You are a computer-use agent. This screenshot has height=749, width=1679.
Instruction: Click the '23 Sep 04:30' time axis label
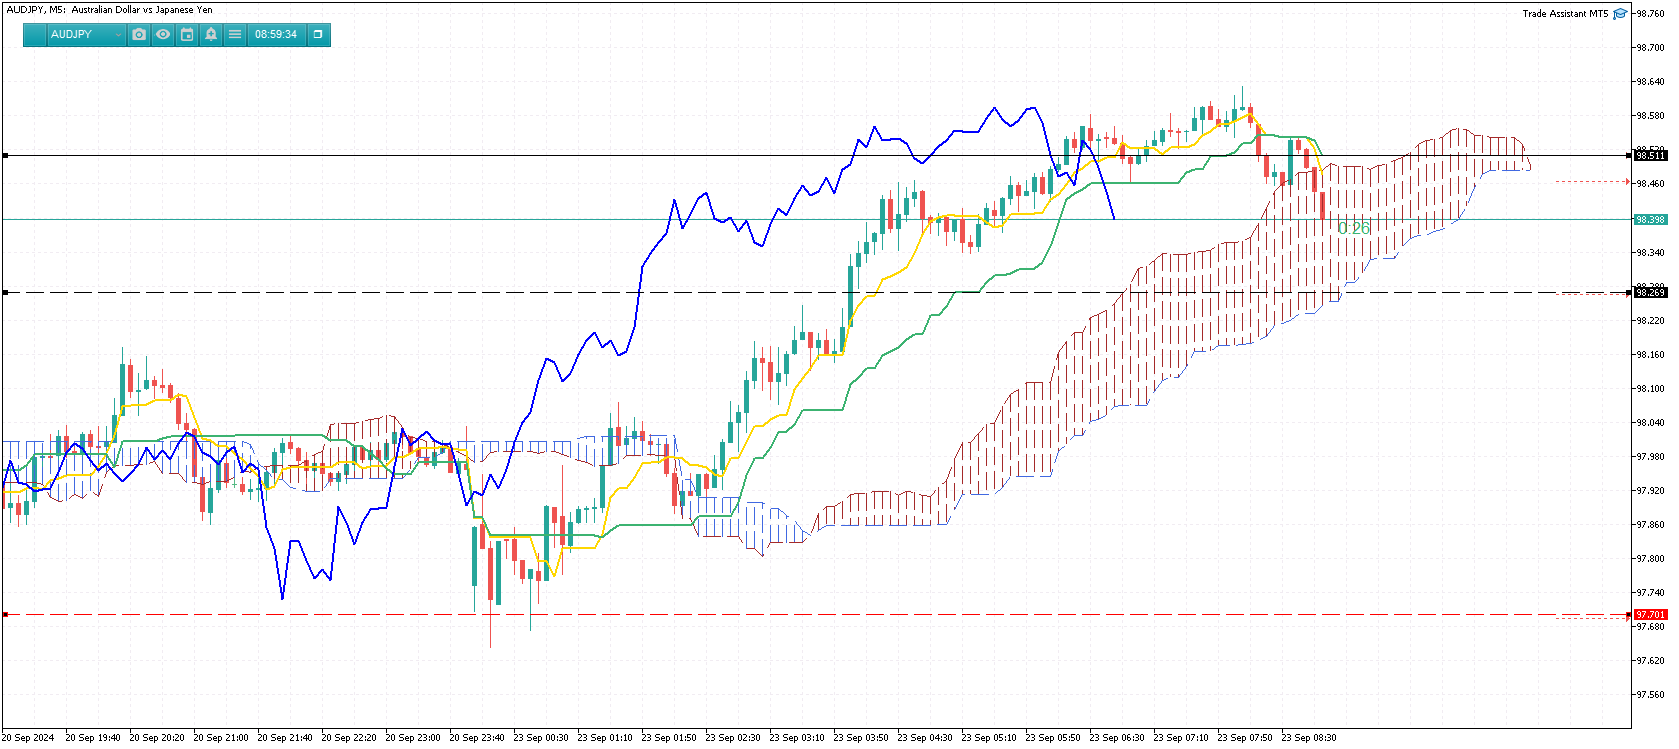(x=925, y=738)
